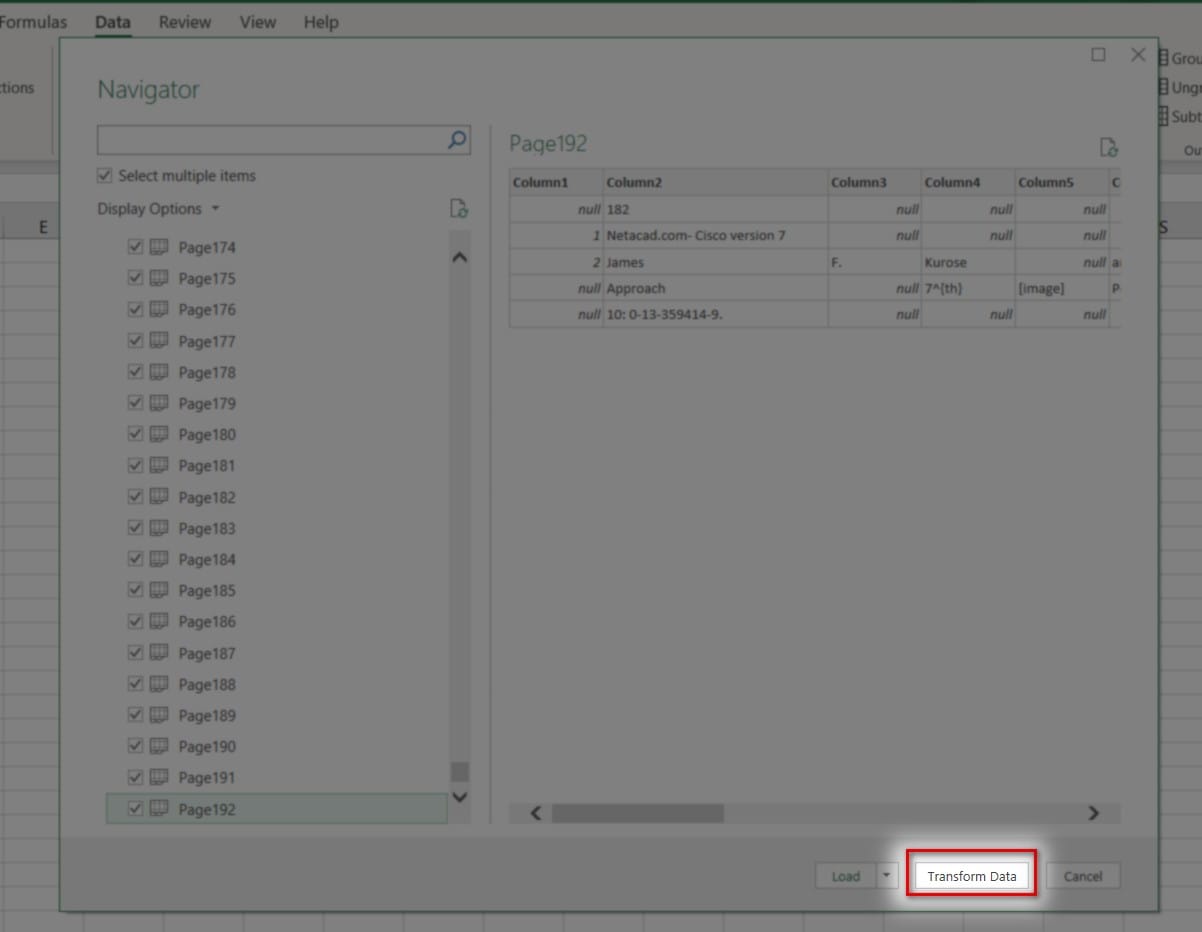
Task: Uncheck the Page187 checkbox
Action: 136,652
